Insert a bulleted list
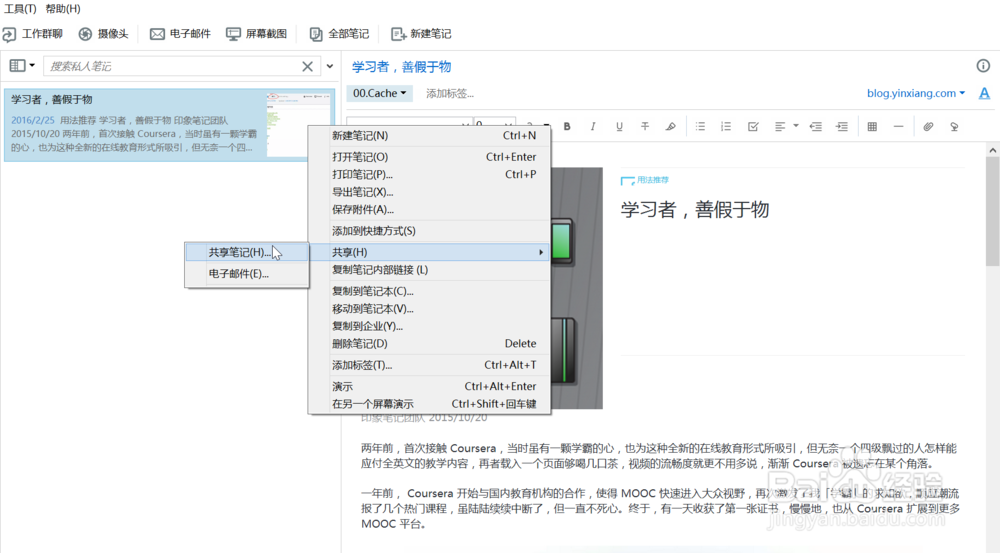Viewport: 1000px width, 553px height. 700,126
